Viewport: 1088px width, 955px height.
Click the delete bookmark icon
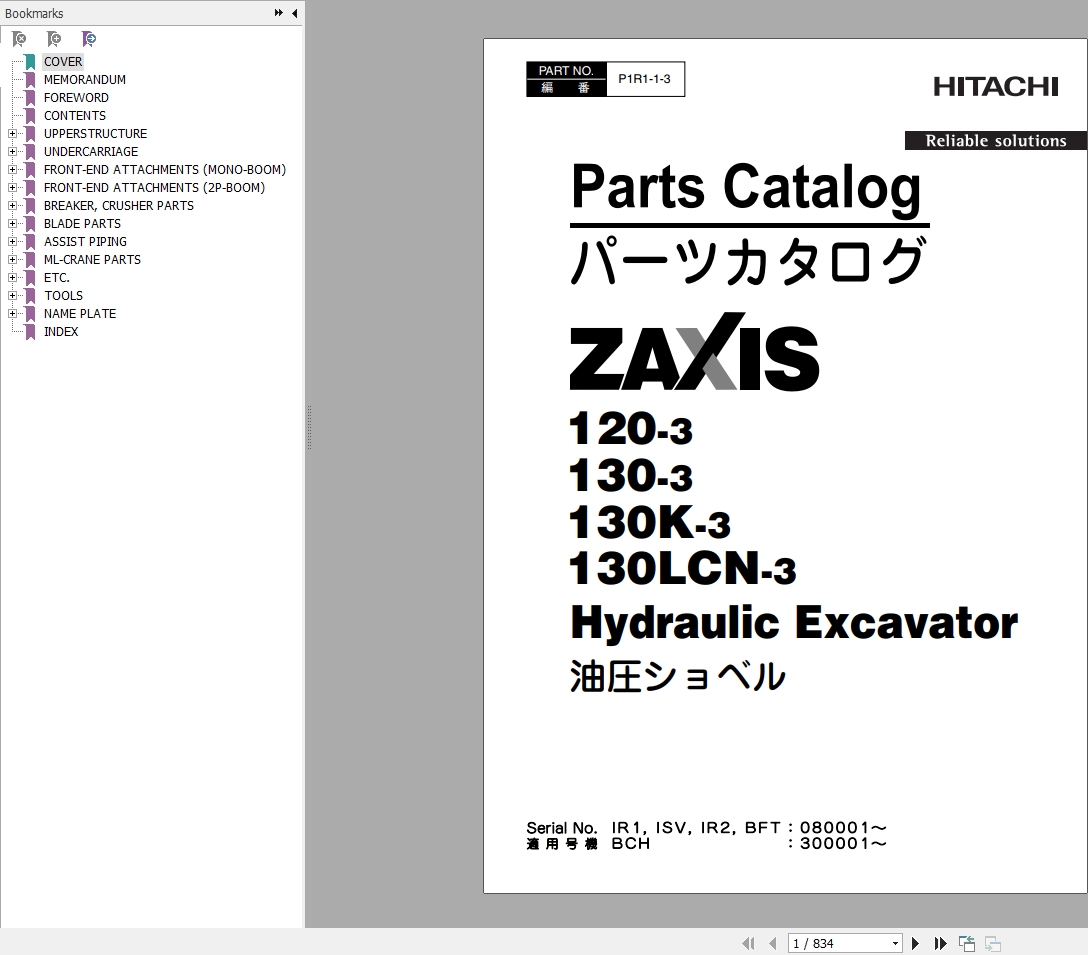coord(19,39)
